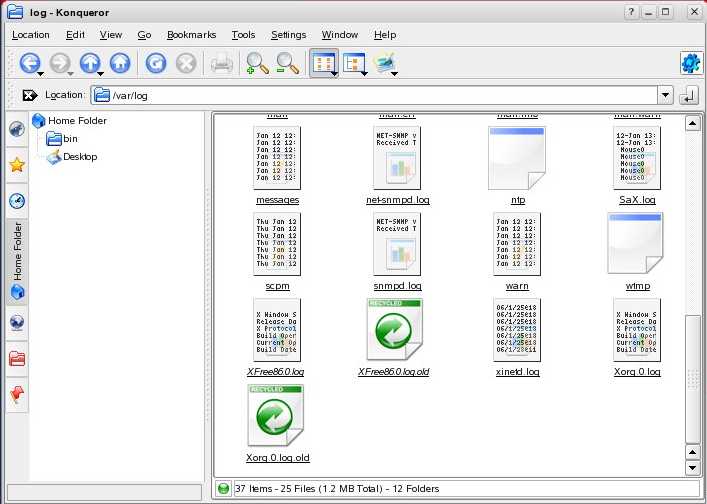Image resolution: width=707 pixels, height=504 pixels.
Task: Click the xinetd.log file label
Action: [517, 371]
